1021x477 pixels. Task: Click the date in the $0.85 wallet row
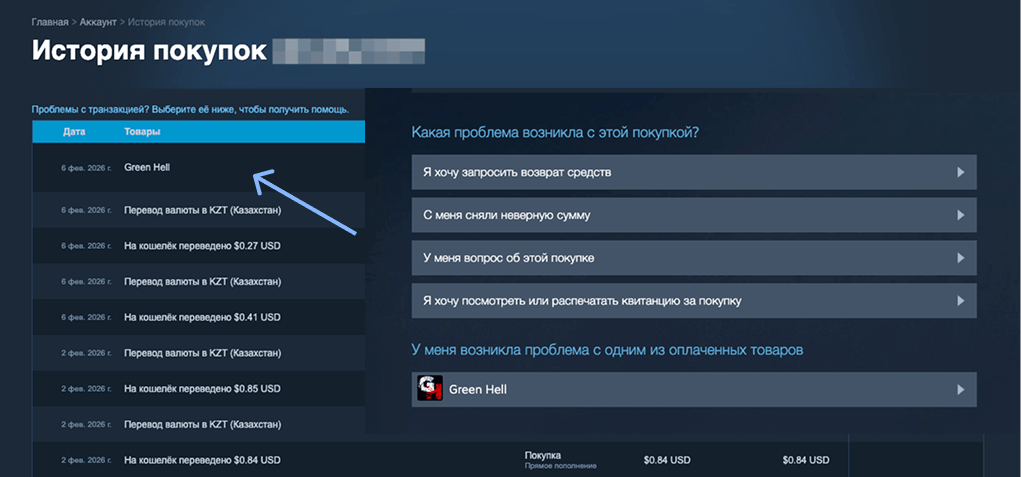coord(88,389)
